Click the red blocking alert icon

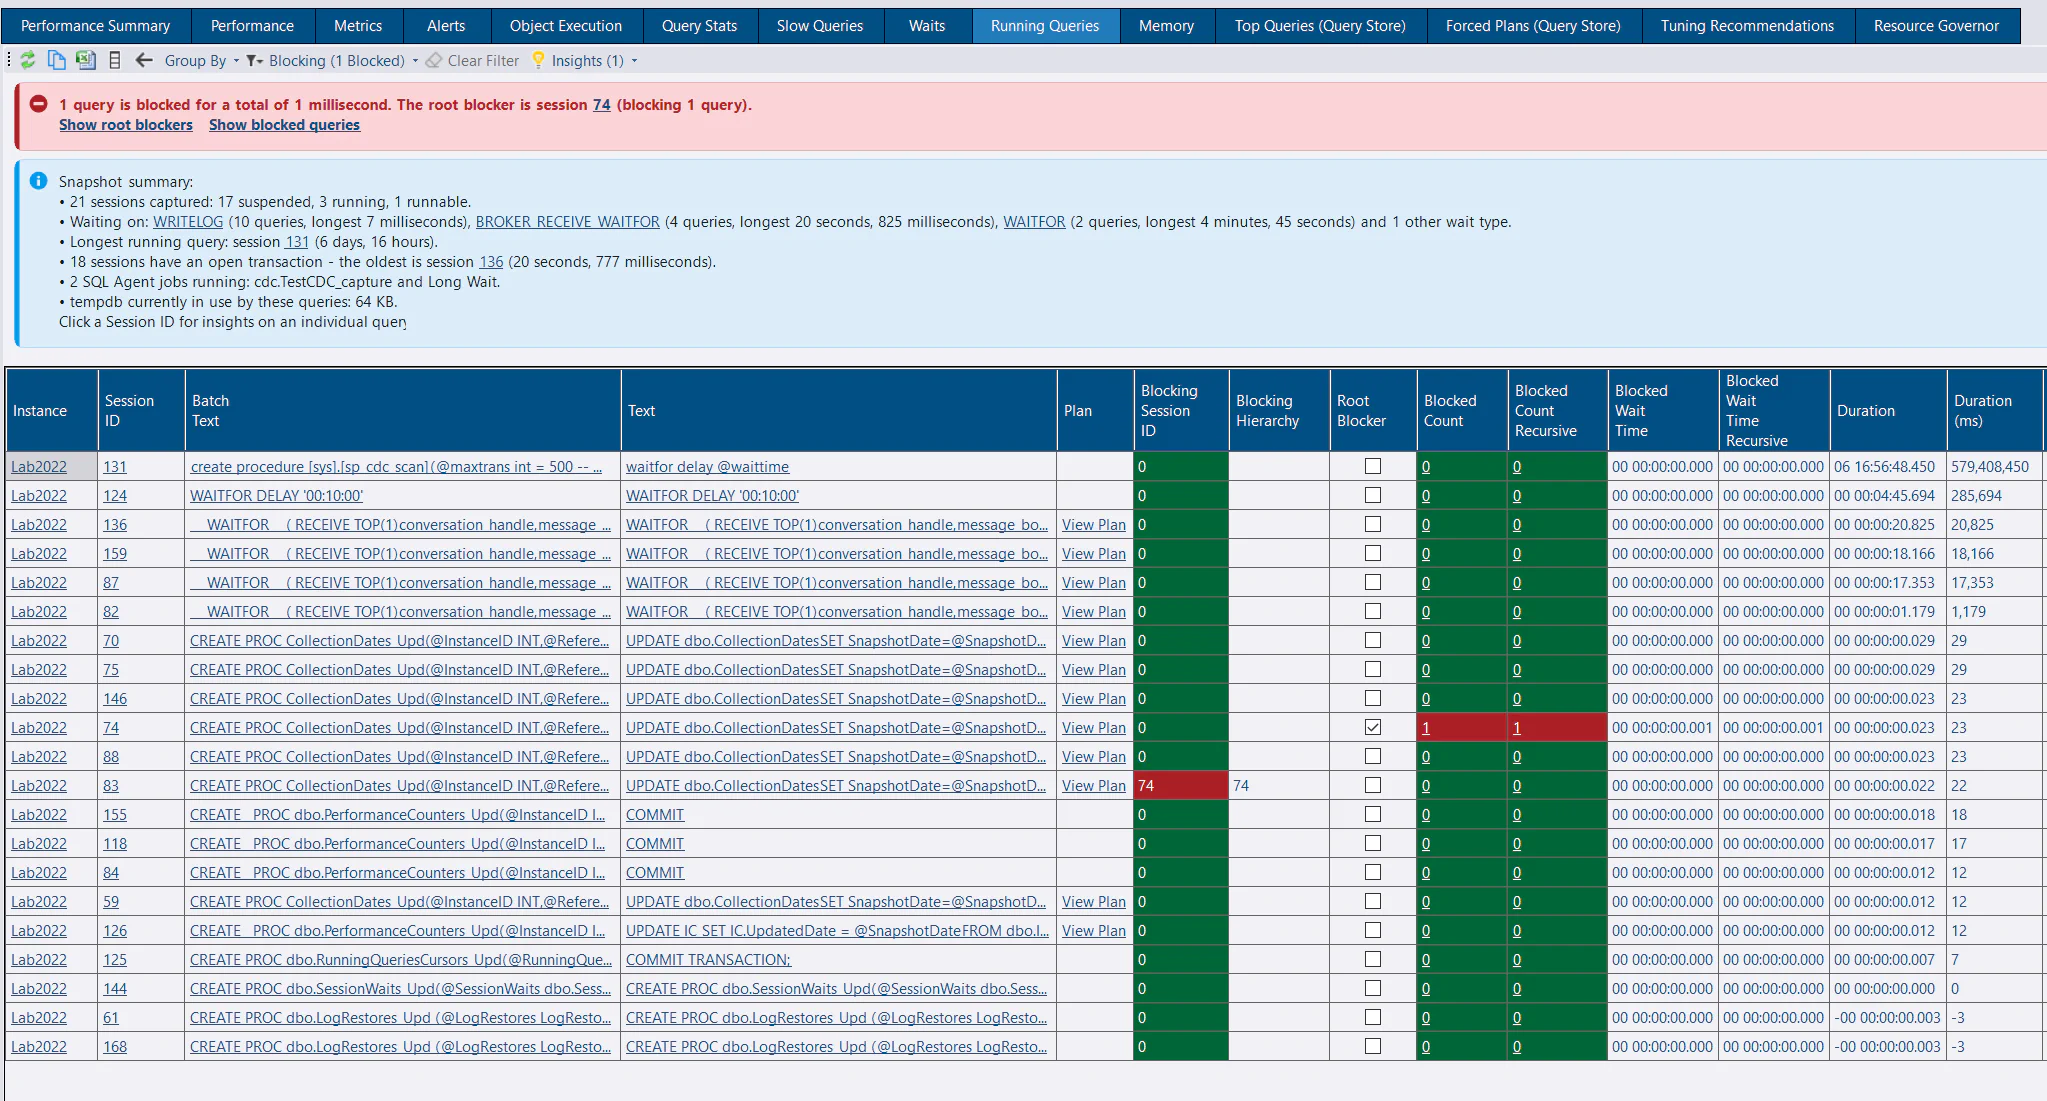coord(38,104)
